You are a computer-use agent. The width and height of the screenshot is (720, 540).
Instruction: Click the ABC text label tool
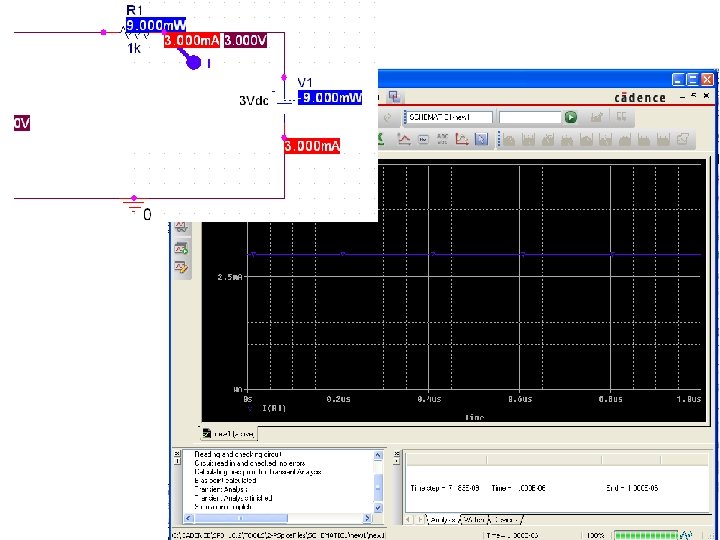[x=442, y=139]
